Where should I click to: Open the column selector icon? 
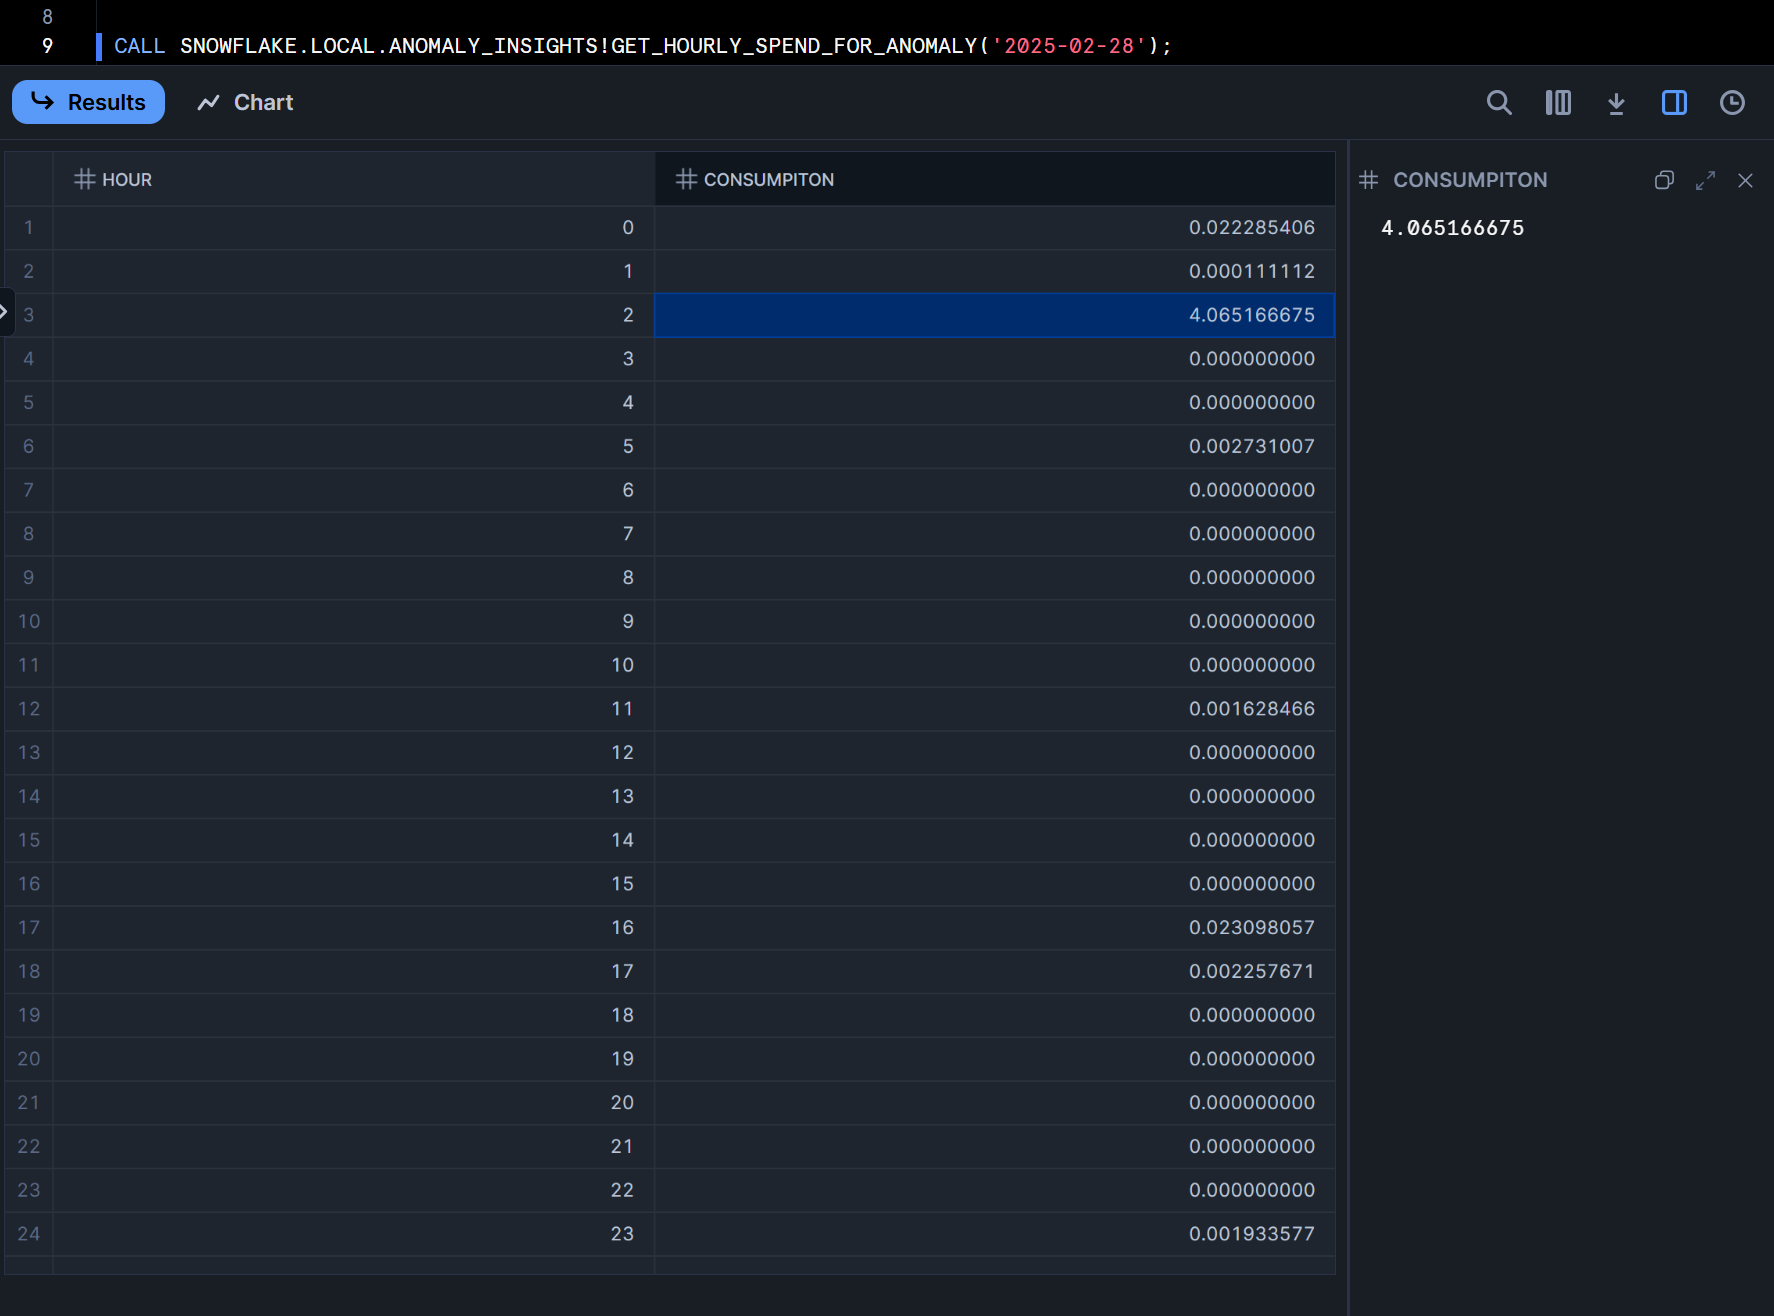1557,102
